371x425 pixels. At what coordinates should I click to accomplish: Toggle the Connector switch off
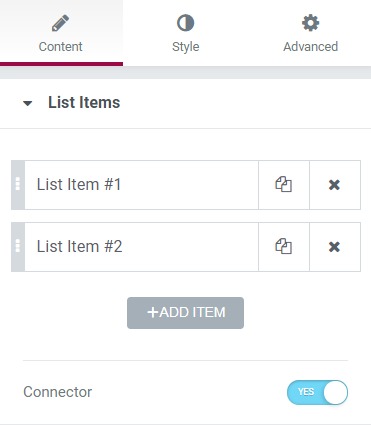click(x=317, y=392)
